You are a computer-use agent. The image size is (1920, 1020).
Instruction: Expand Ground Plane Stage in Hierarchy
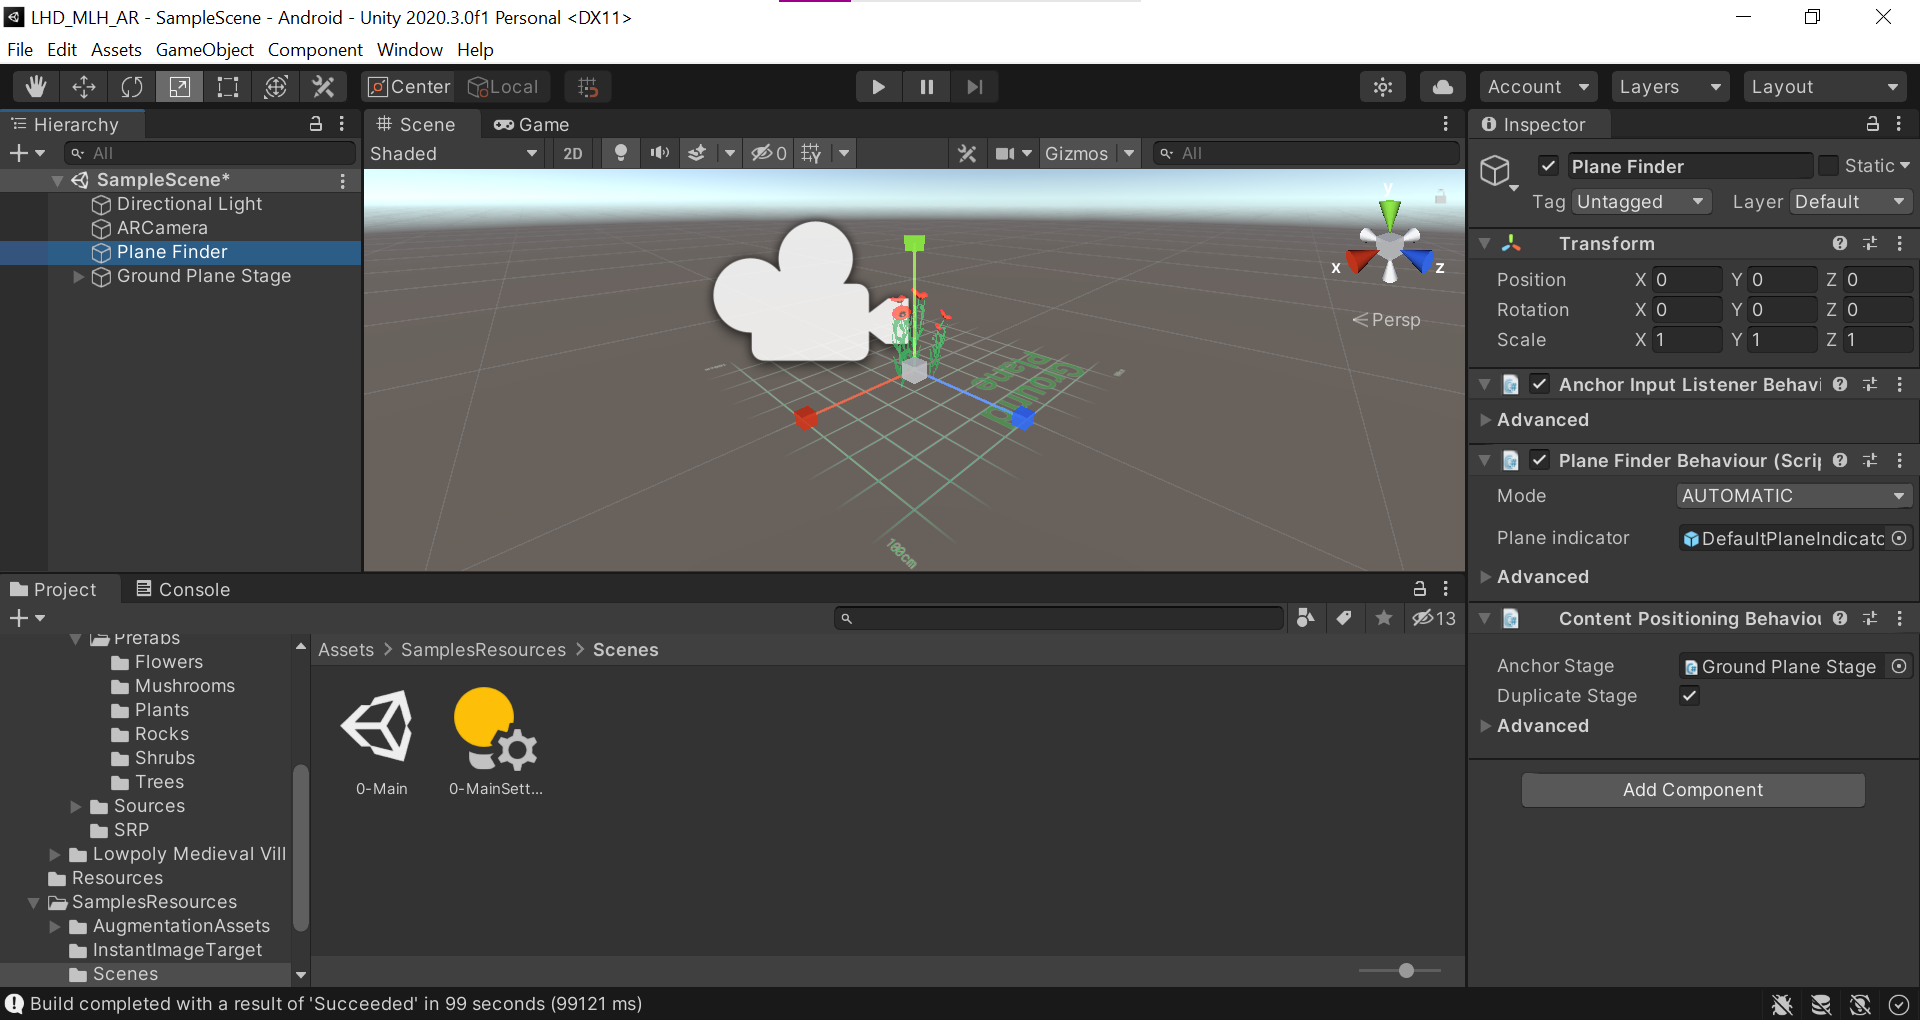pos(79,276)
